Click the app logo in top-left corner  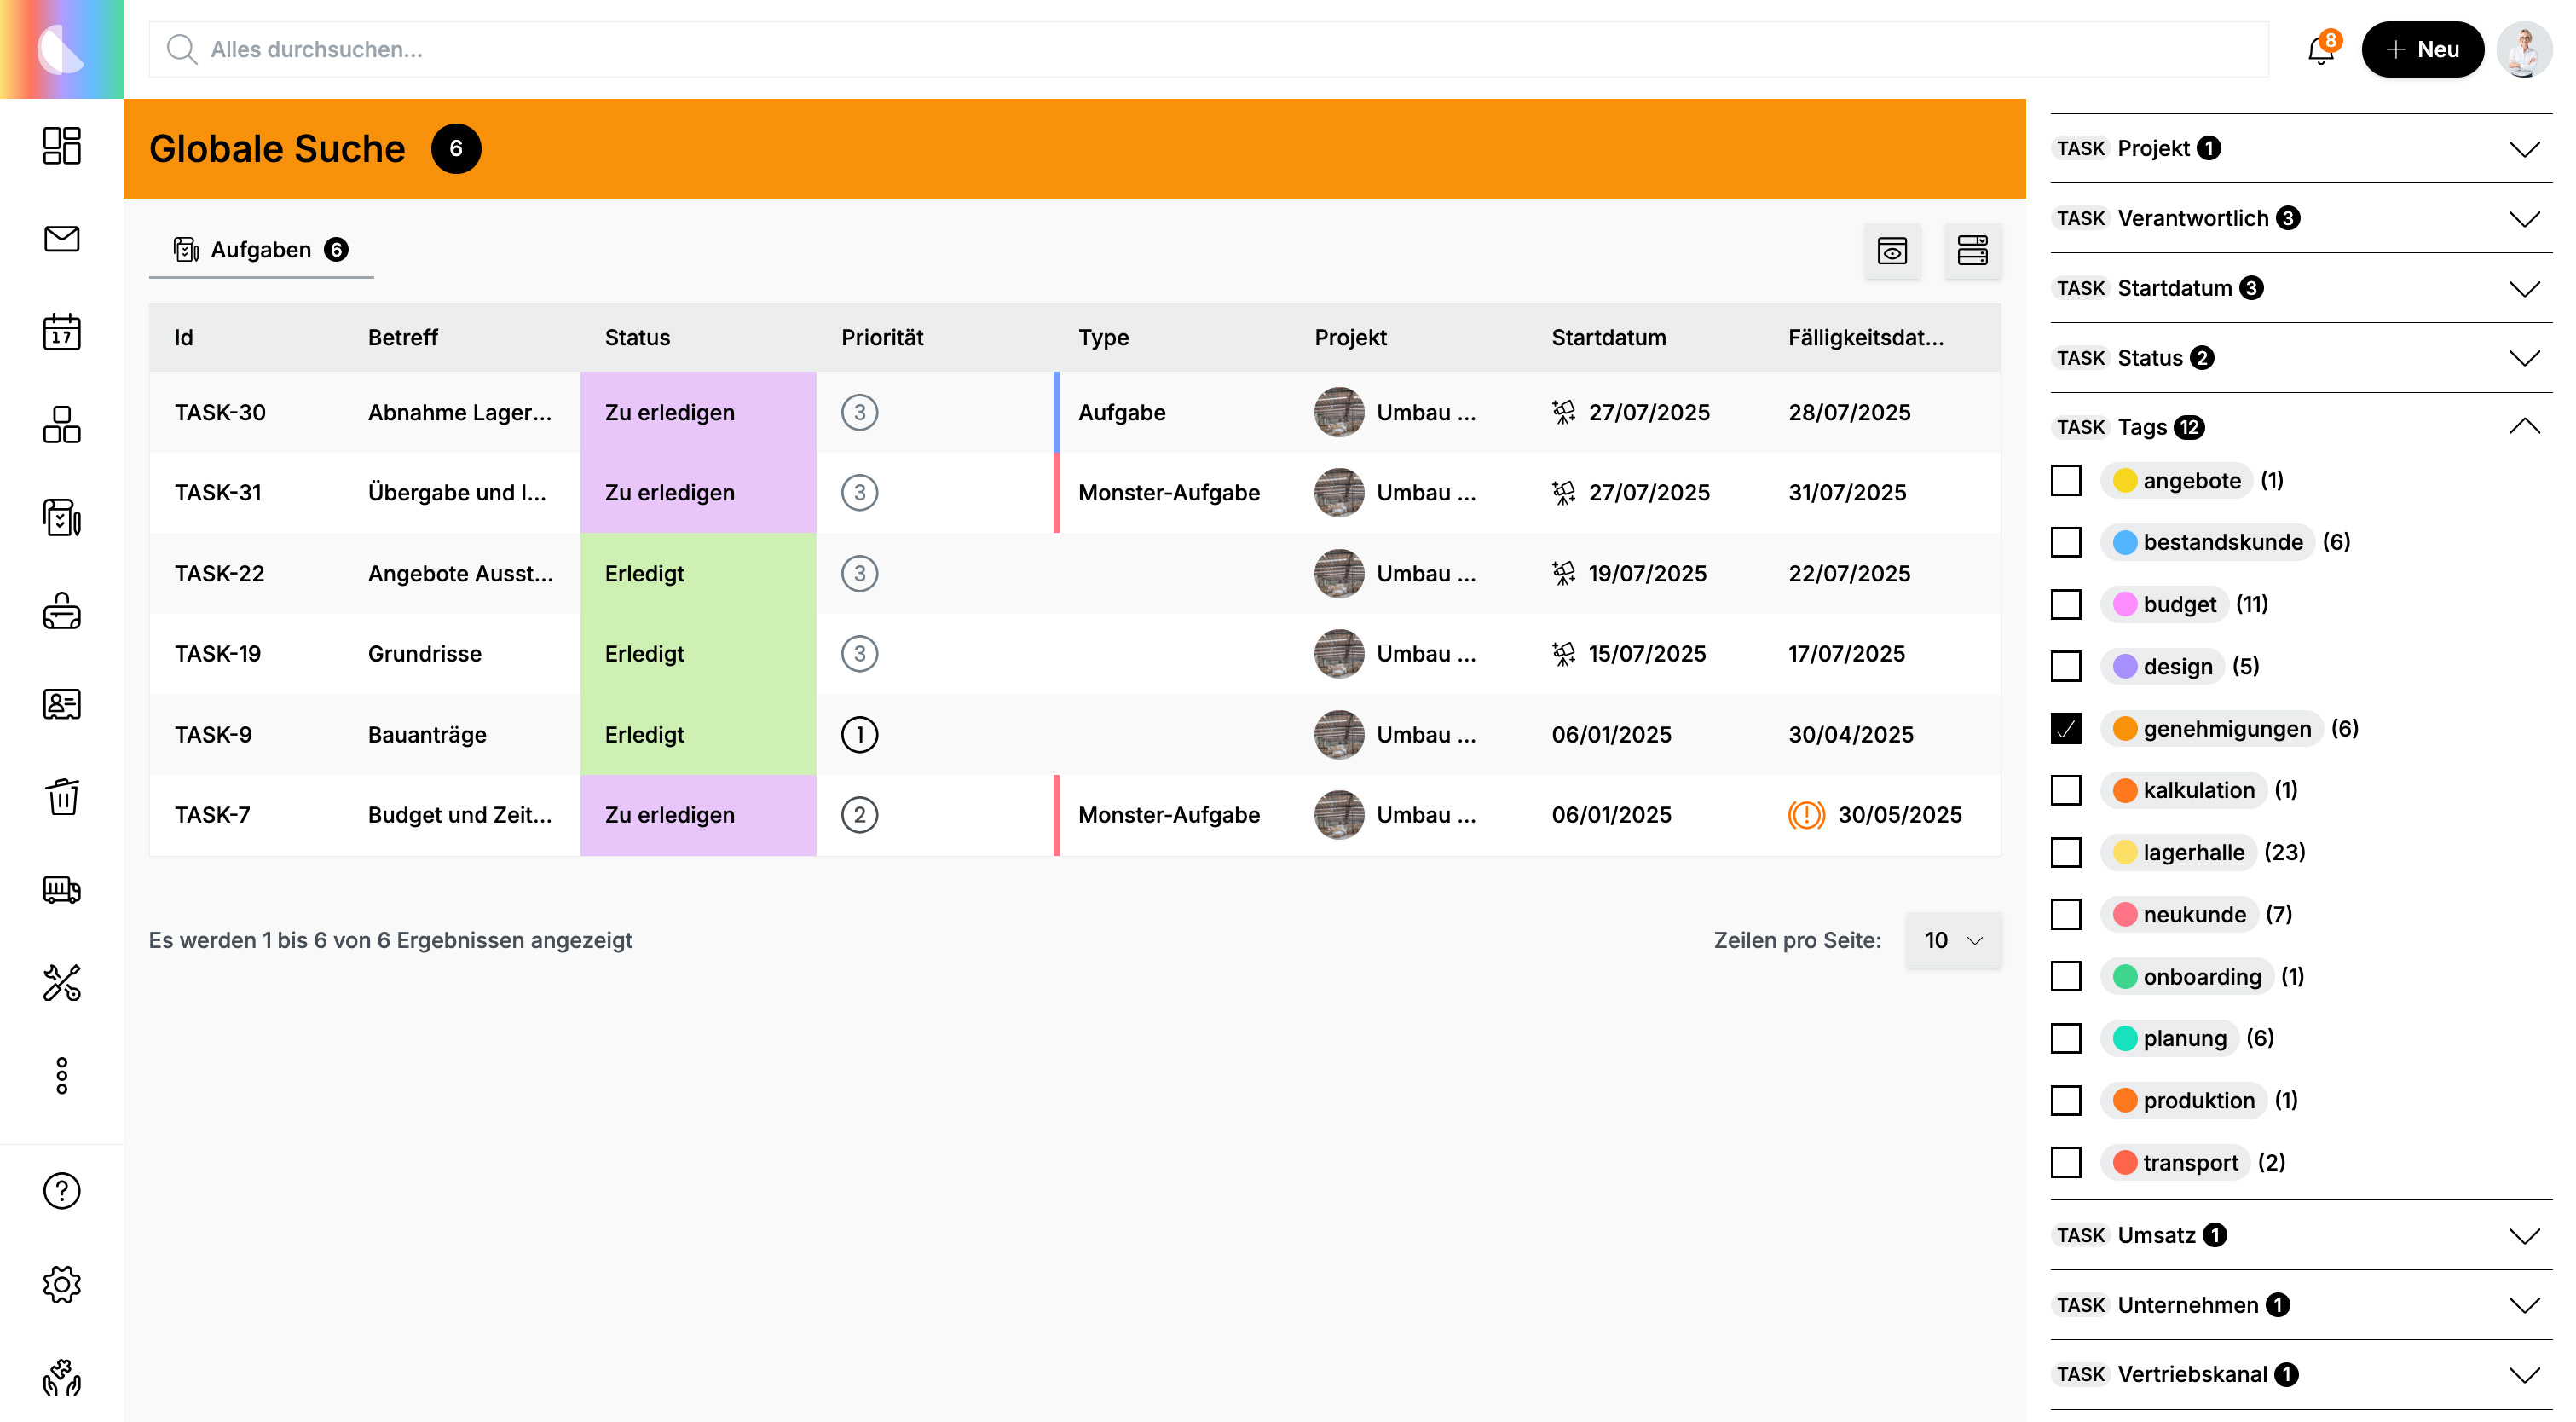click(62, 49)
